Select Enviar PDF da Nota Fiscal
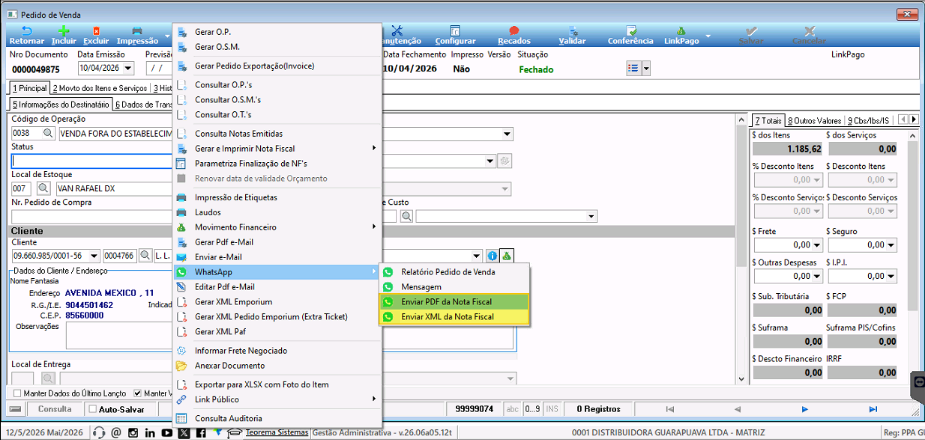 (x=454, y=302)
